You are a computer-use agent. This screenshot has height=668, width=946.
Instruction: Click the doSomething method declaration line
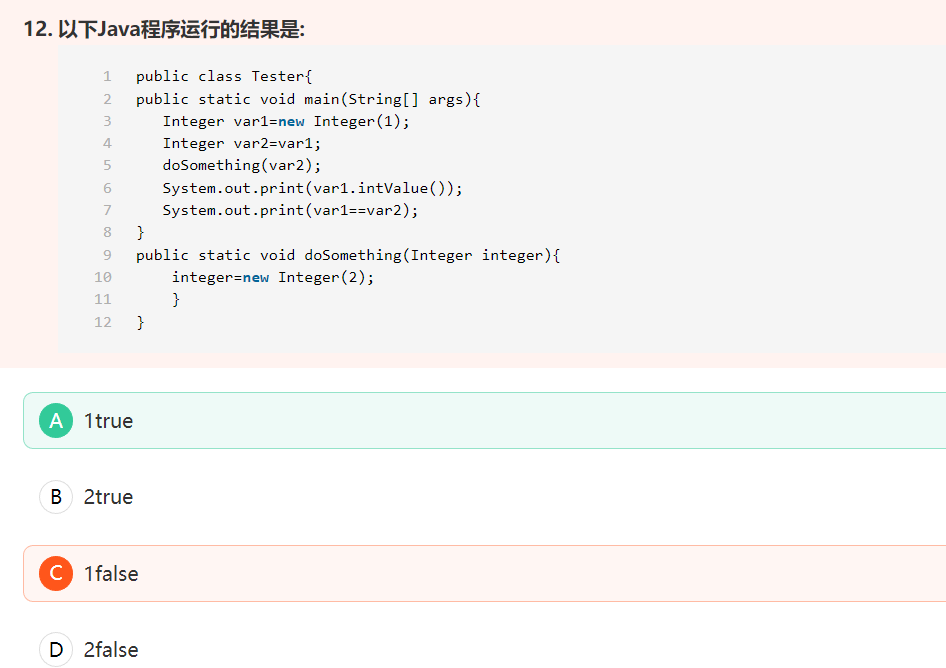click(x=348, y=255)
